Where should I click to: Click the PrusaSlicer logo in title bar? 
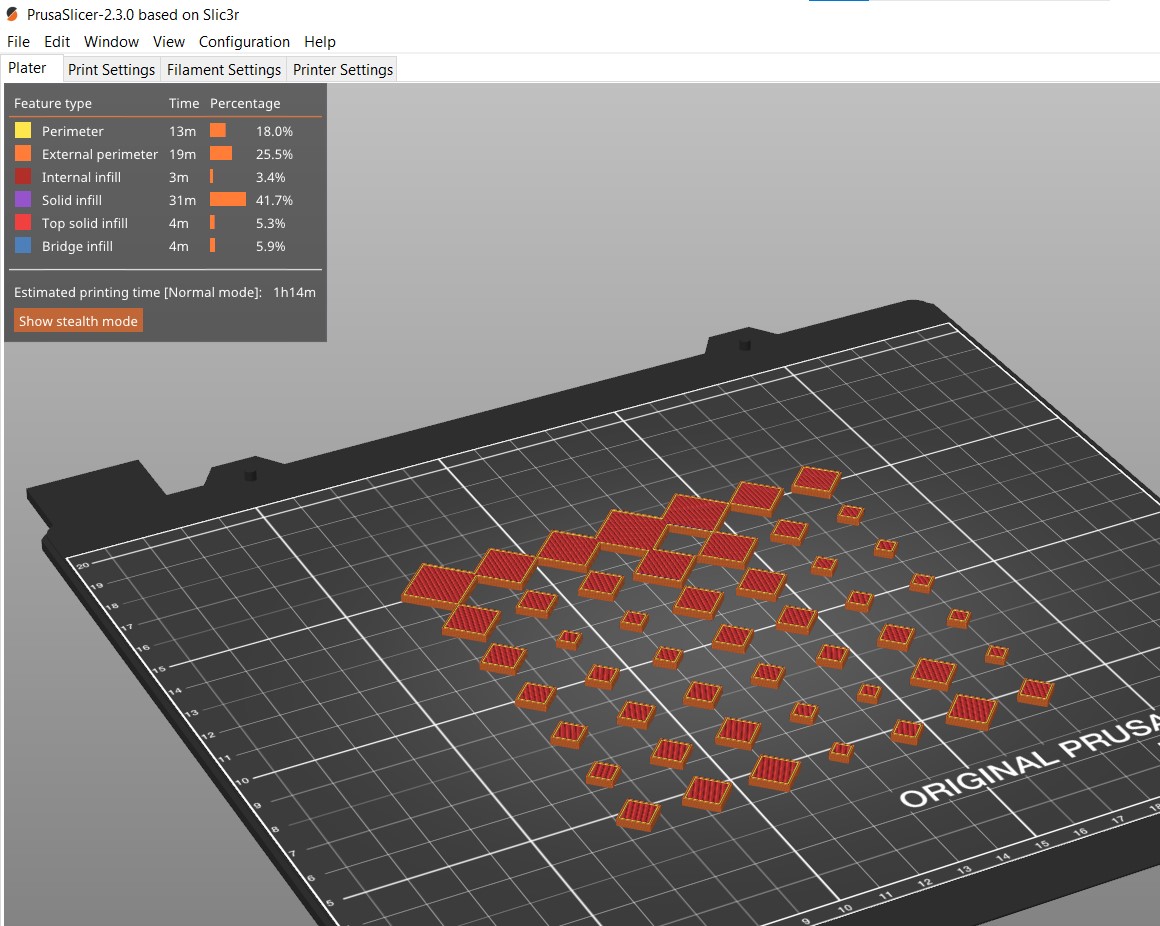pos(12,14)
